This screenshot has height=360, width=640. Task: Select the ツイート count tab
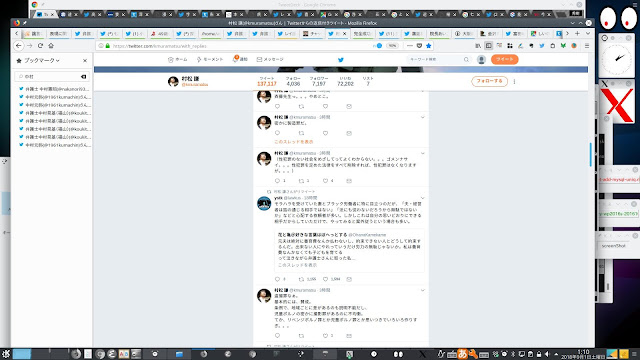267,81
